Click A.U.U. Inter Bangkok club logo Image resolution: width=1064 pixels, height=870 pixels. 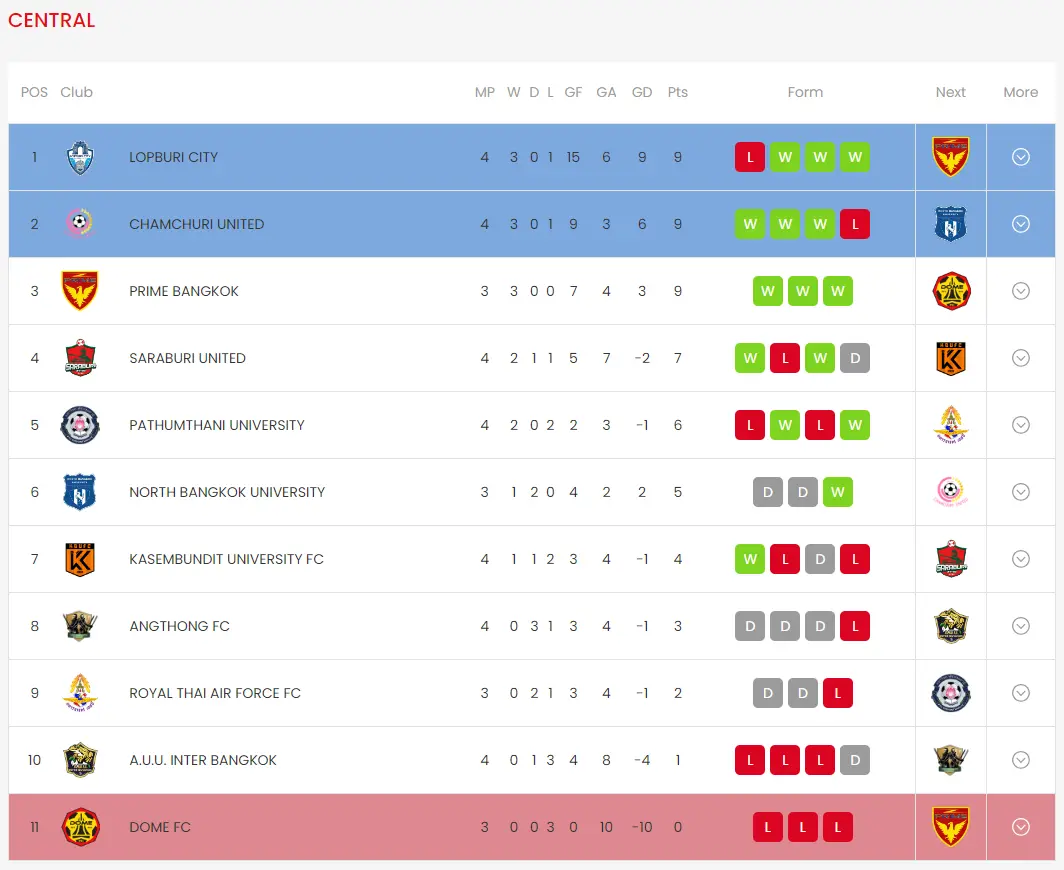click(x=80, y=760)
